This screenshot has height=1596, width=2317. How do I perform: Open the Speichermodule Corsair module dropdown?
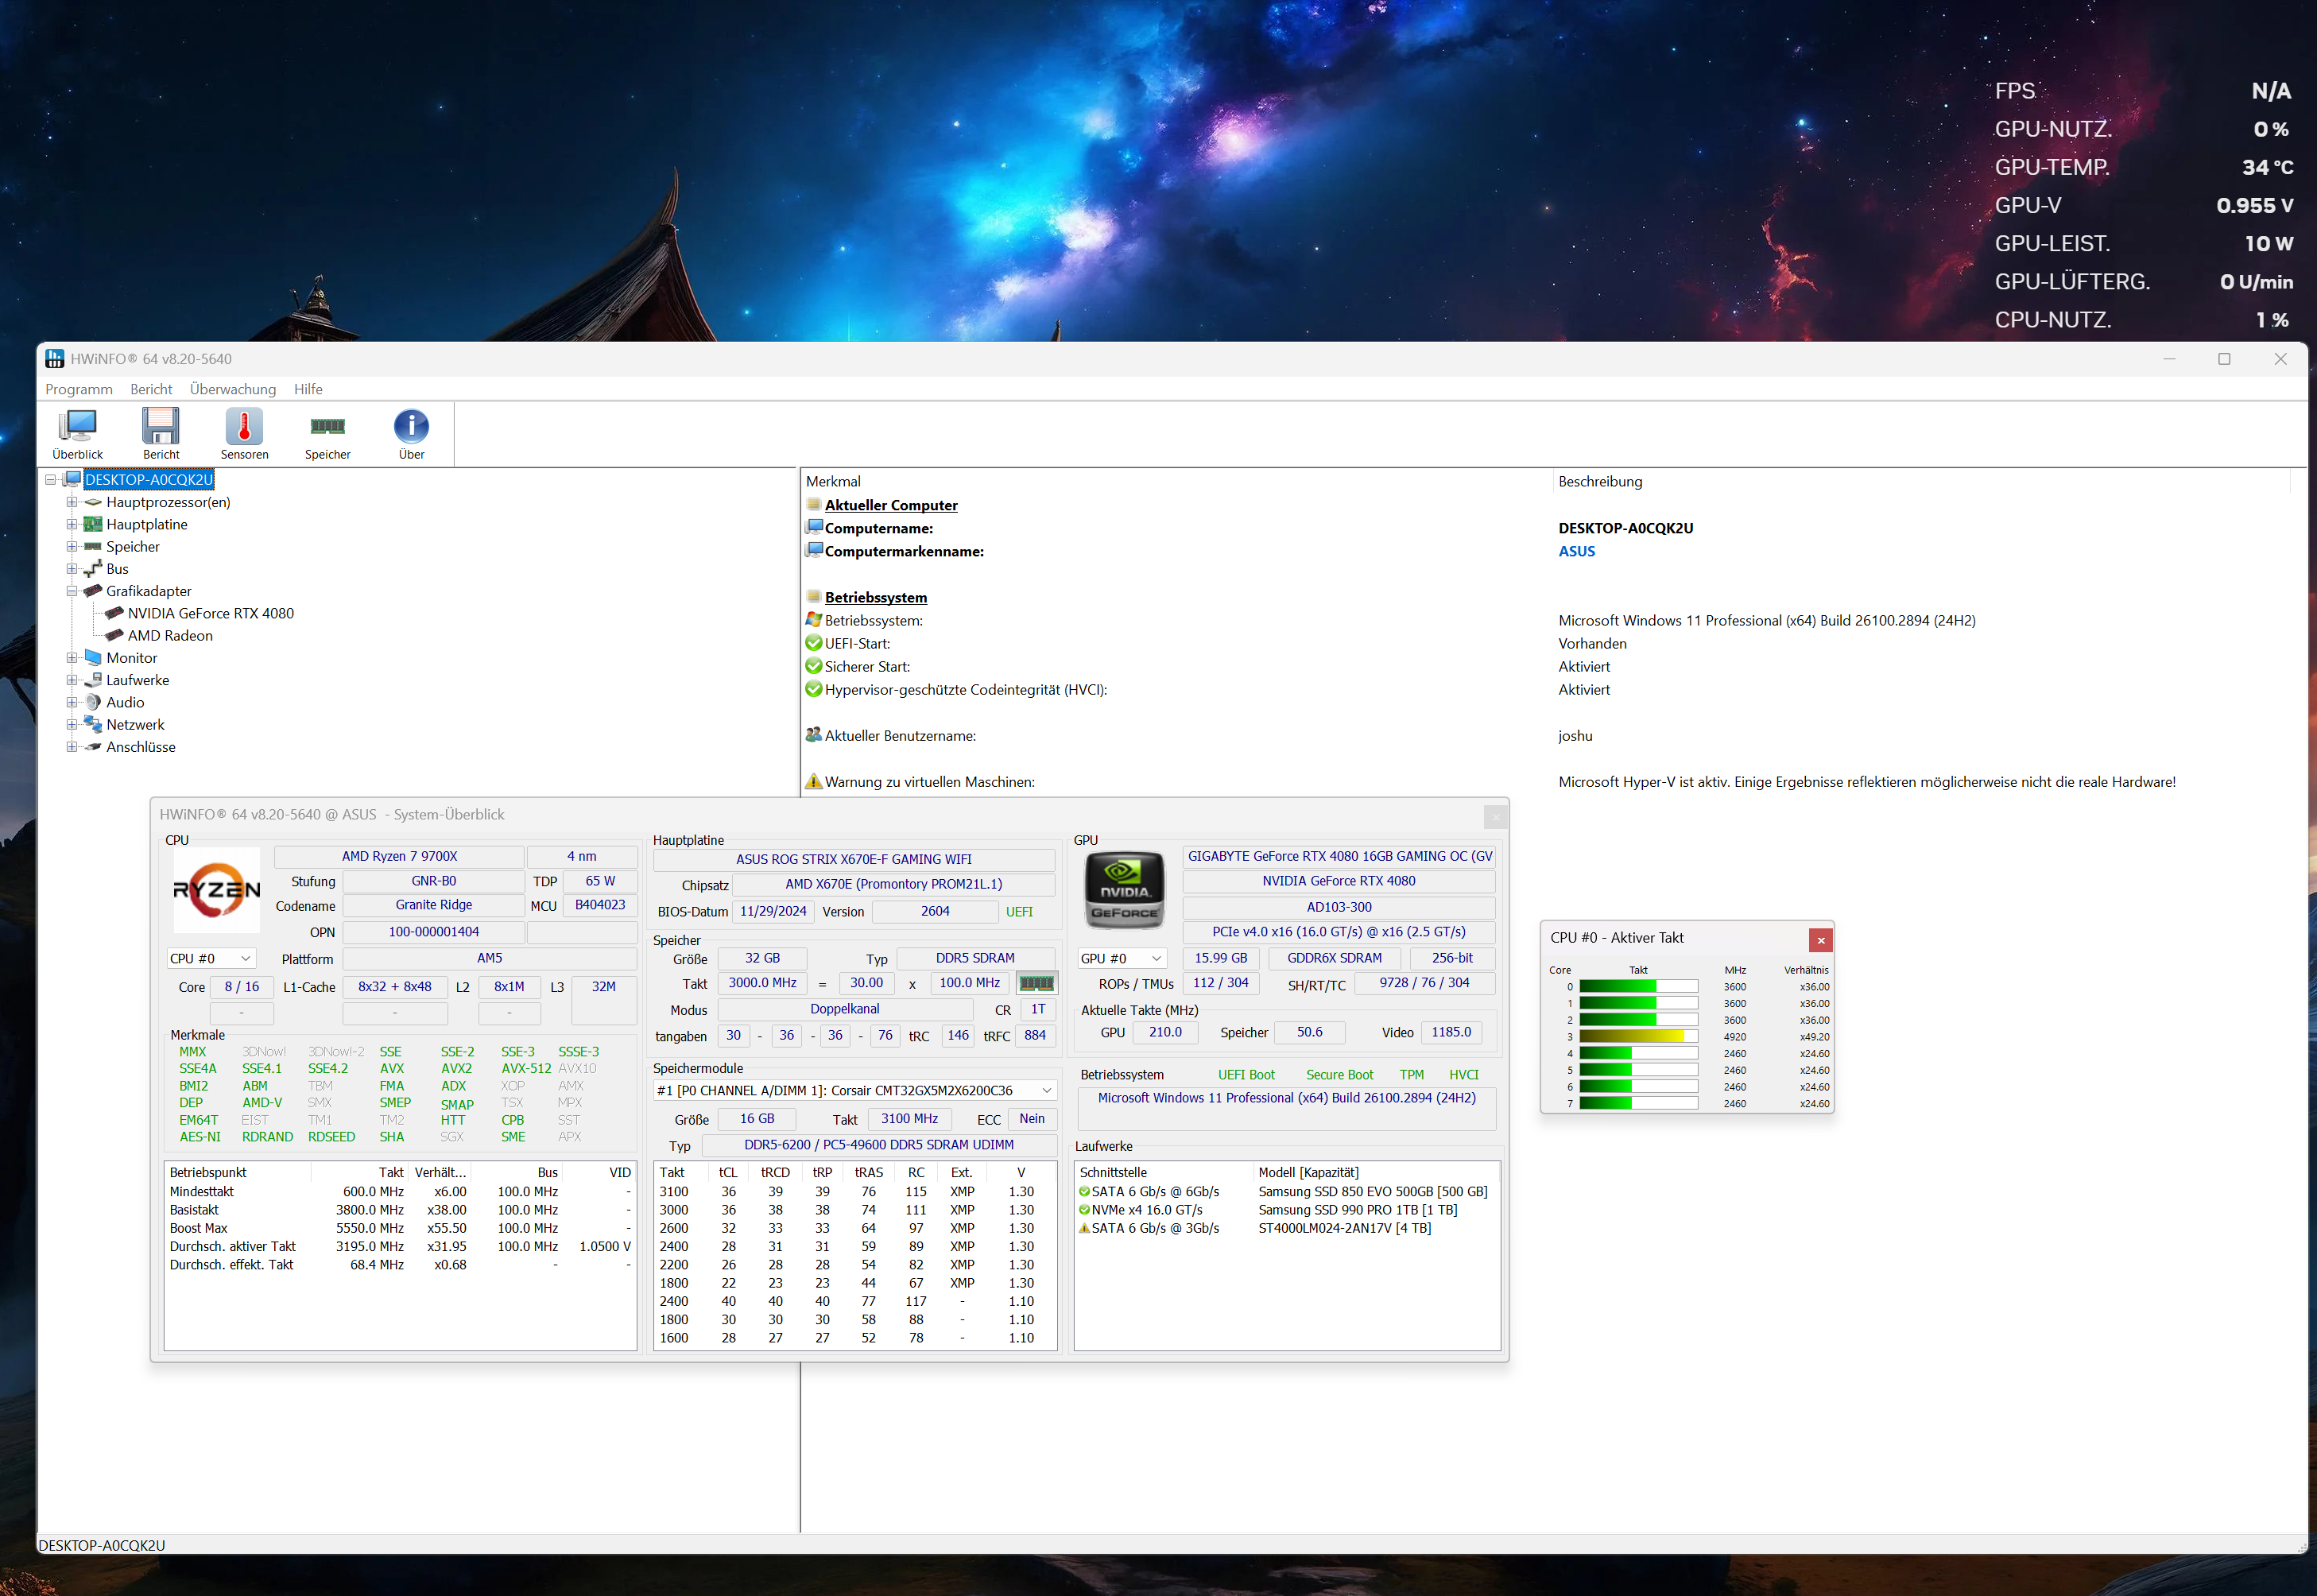[854, 1091]
